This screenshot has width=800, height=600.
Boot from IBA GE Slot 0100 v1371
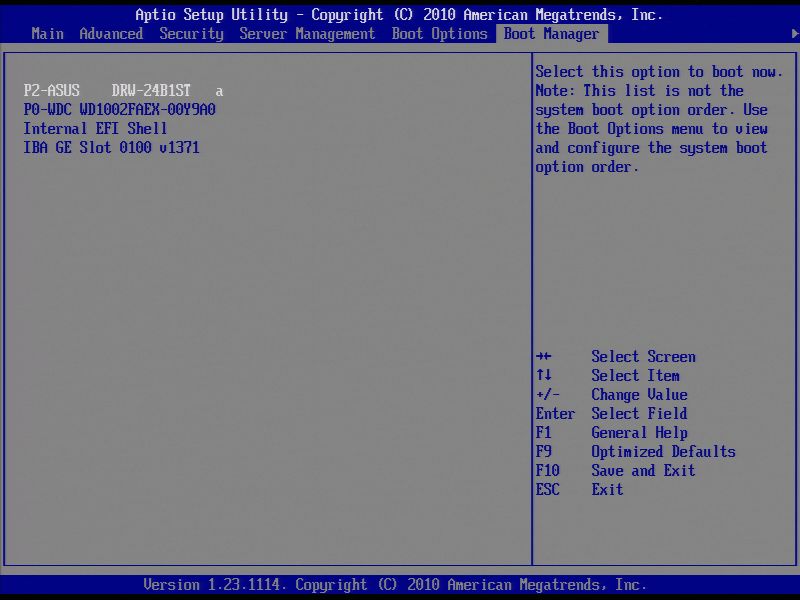pyautogui.click(x=113, y=147)
